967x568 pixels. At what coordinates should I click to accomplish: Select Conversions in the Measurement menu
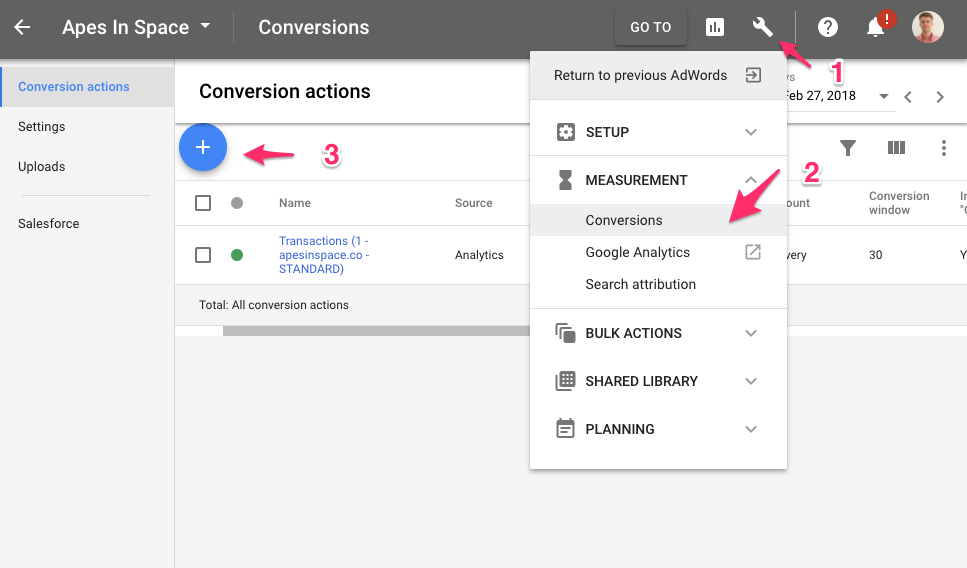(658, 220)
